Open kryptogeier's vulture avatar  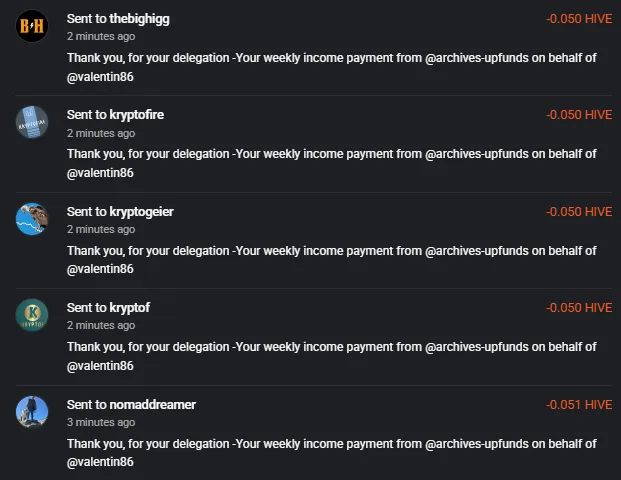click(x=32, y=219)
